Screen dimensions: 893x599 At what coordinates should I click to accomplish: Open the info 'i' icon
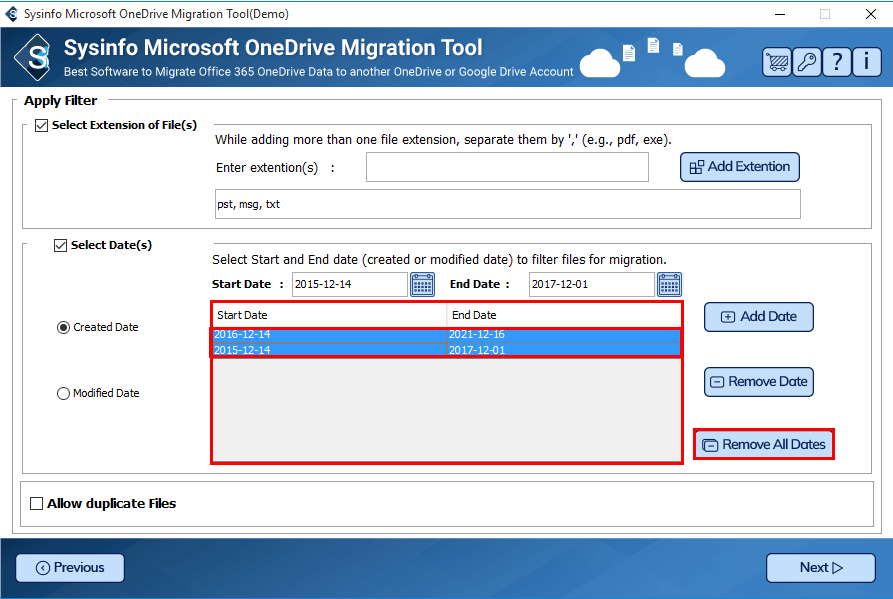(x=867, y=61)
